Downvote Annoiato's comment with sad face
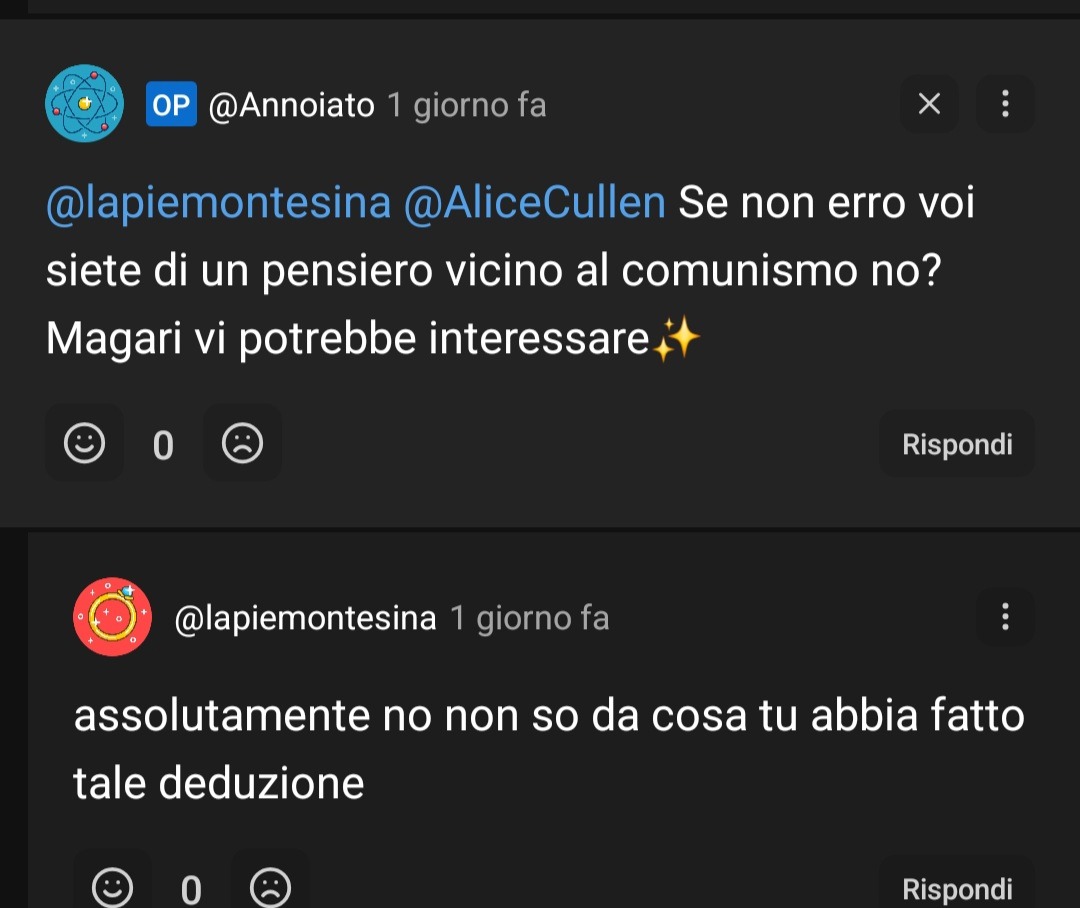The width and height of the screenshot is (1080, 908). 242,443
